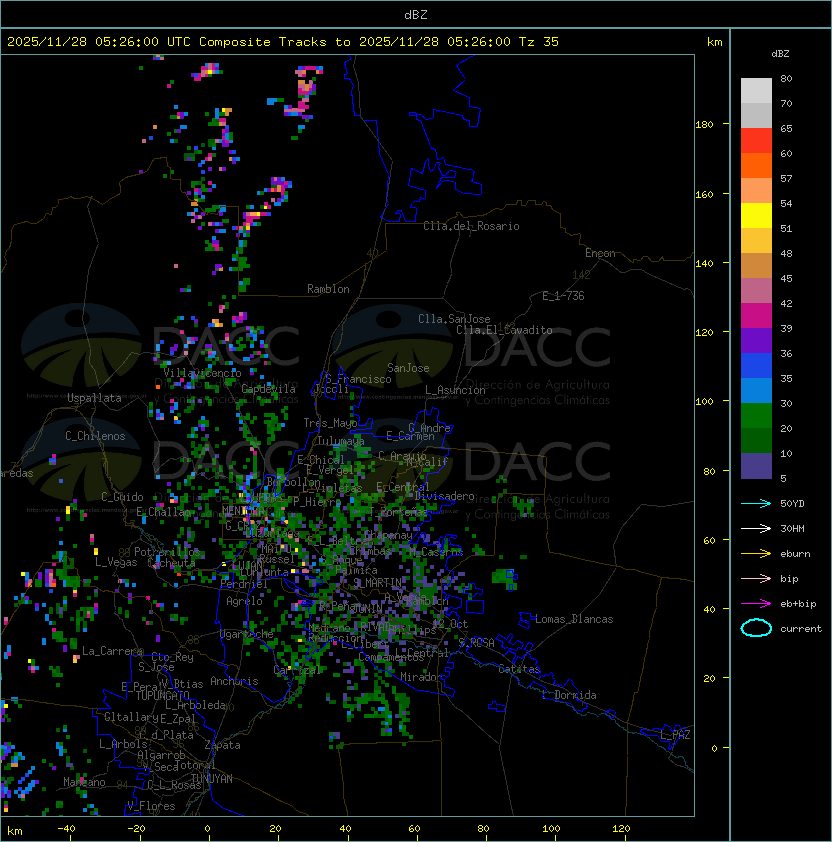Click the cyan 'current' ellipse symbol
Image resolution: width=832 pixels, height=842 pixels.
pyautogui.click(x=756, y=628)
